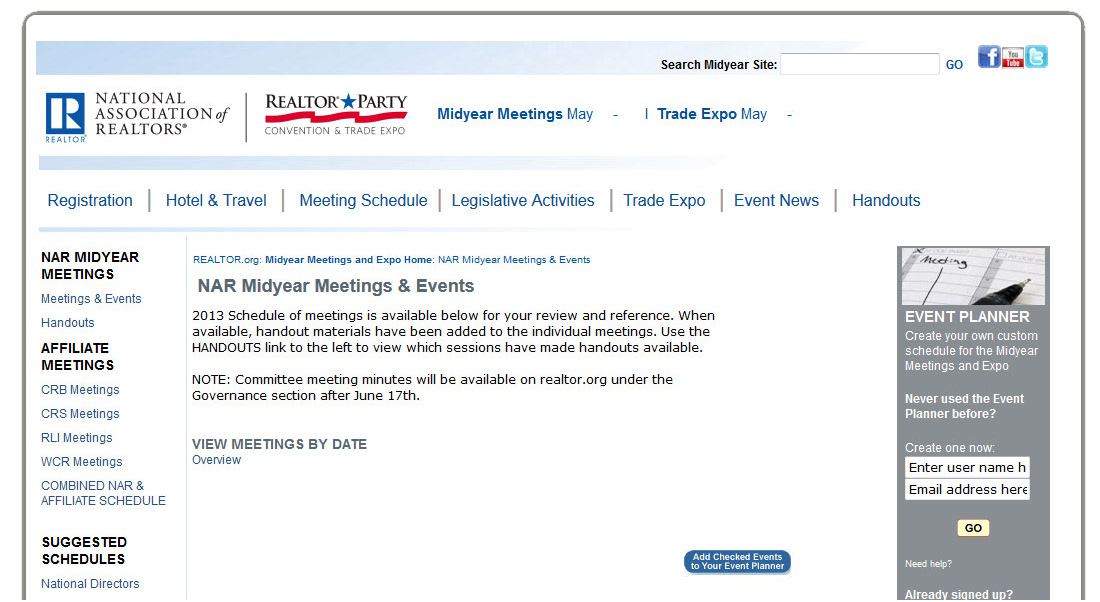Focus the Email address here field
Image resolution: width=1100 pixels, height=602 pixels.
tap(967, 489)
